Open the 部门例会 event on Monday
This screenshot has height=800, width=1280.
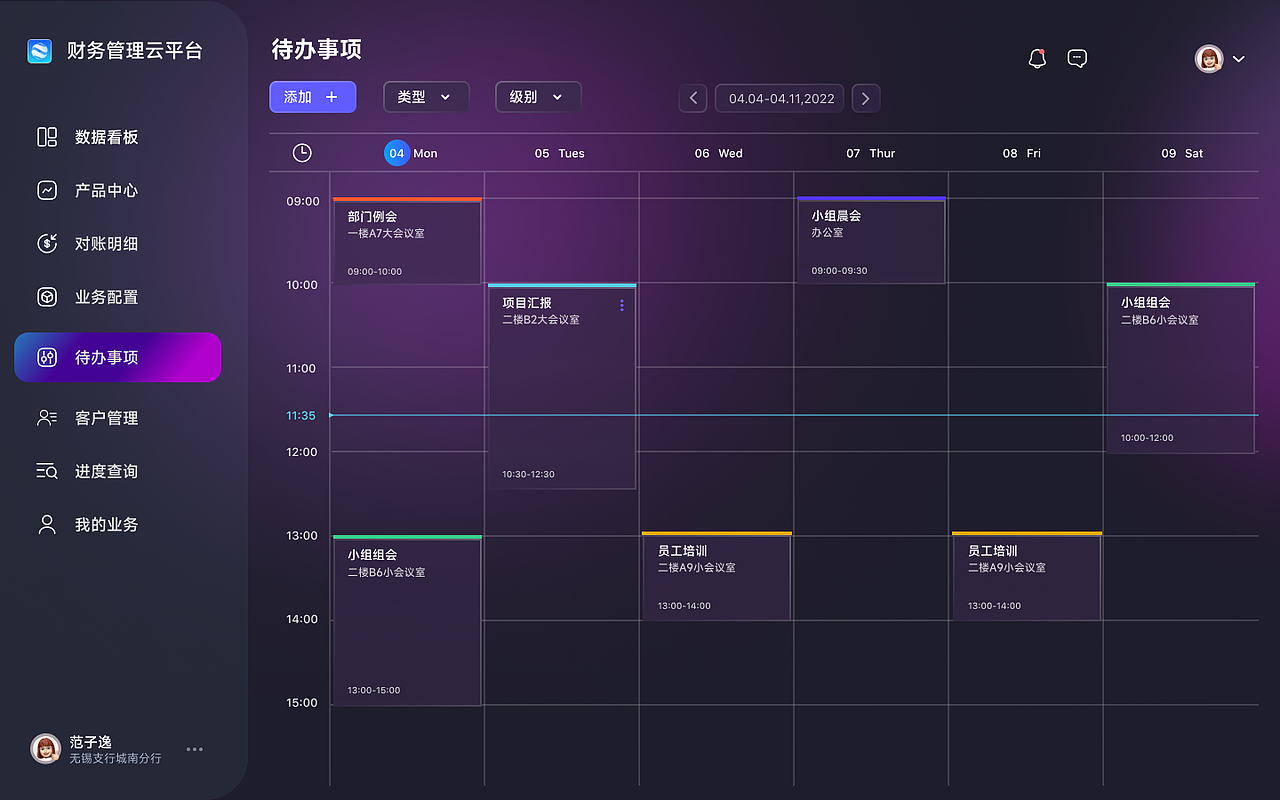[407, 241]
